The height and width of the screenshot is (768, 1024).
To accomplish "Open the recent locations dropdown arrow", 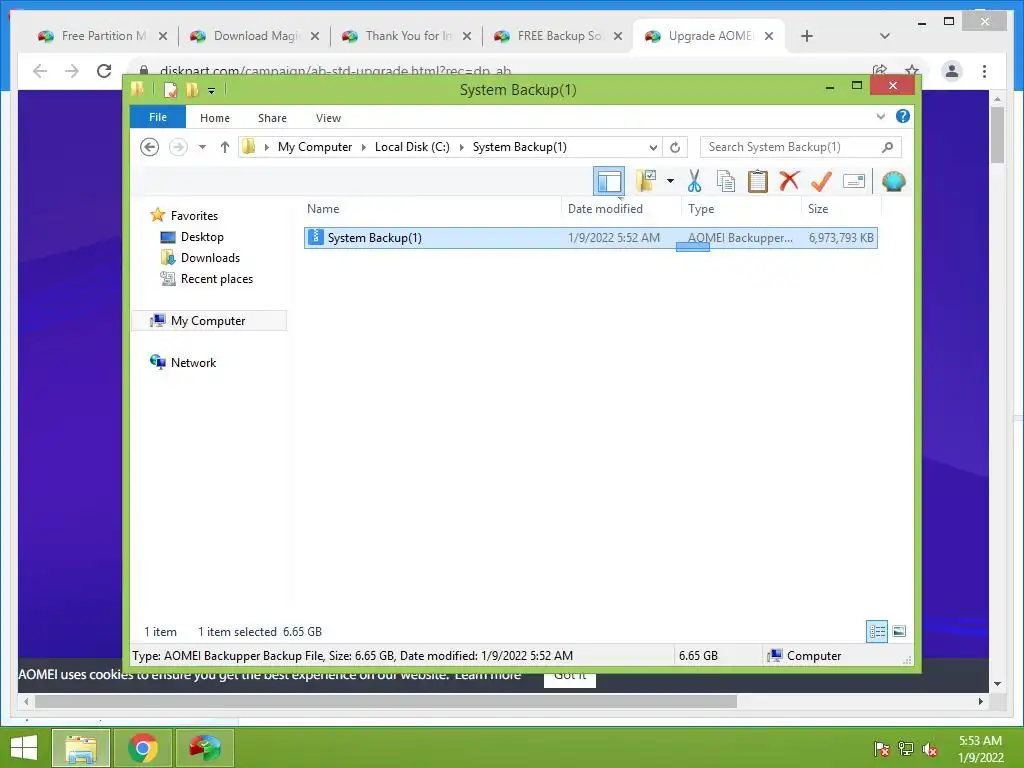I will [202, 147].
